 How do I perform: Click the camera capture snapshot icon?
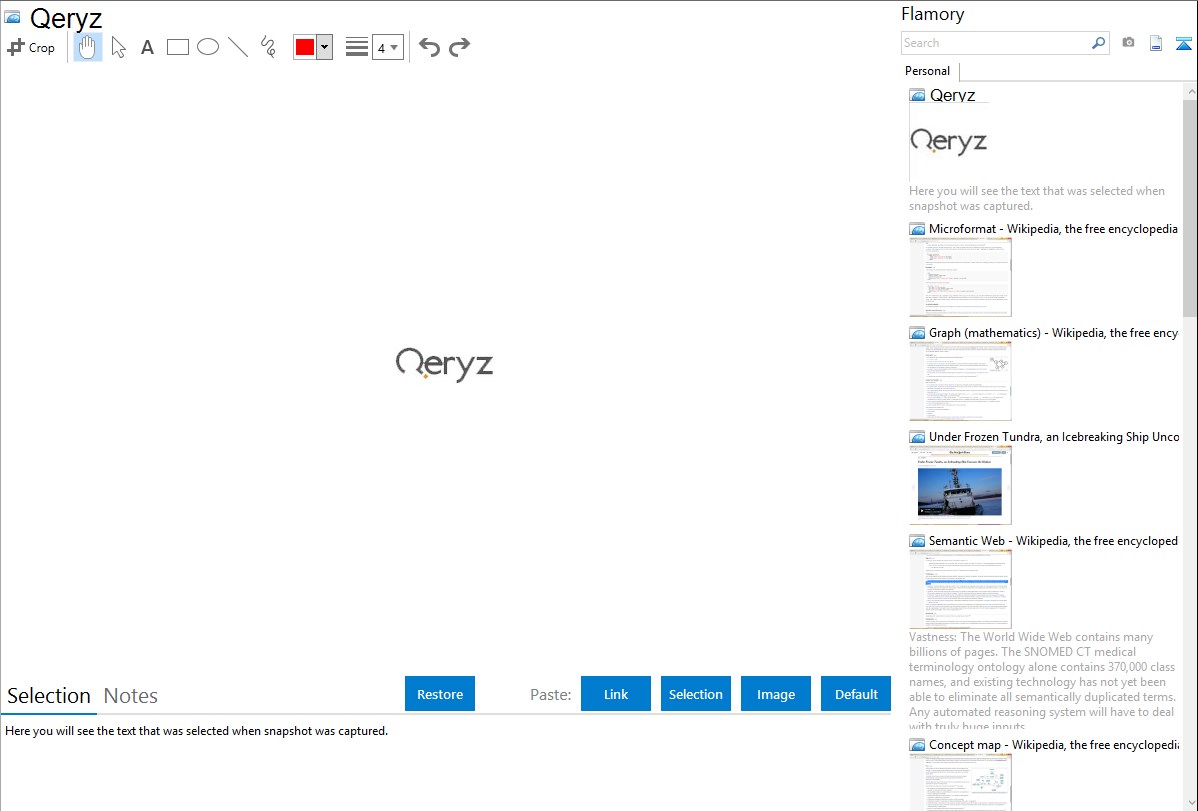click(x=1128, y=43)
